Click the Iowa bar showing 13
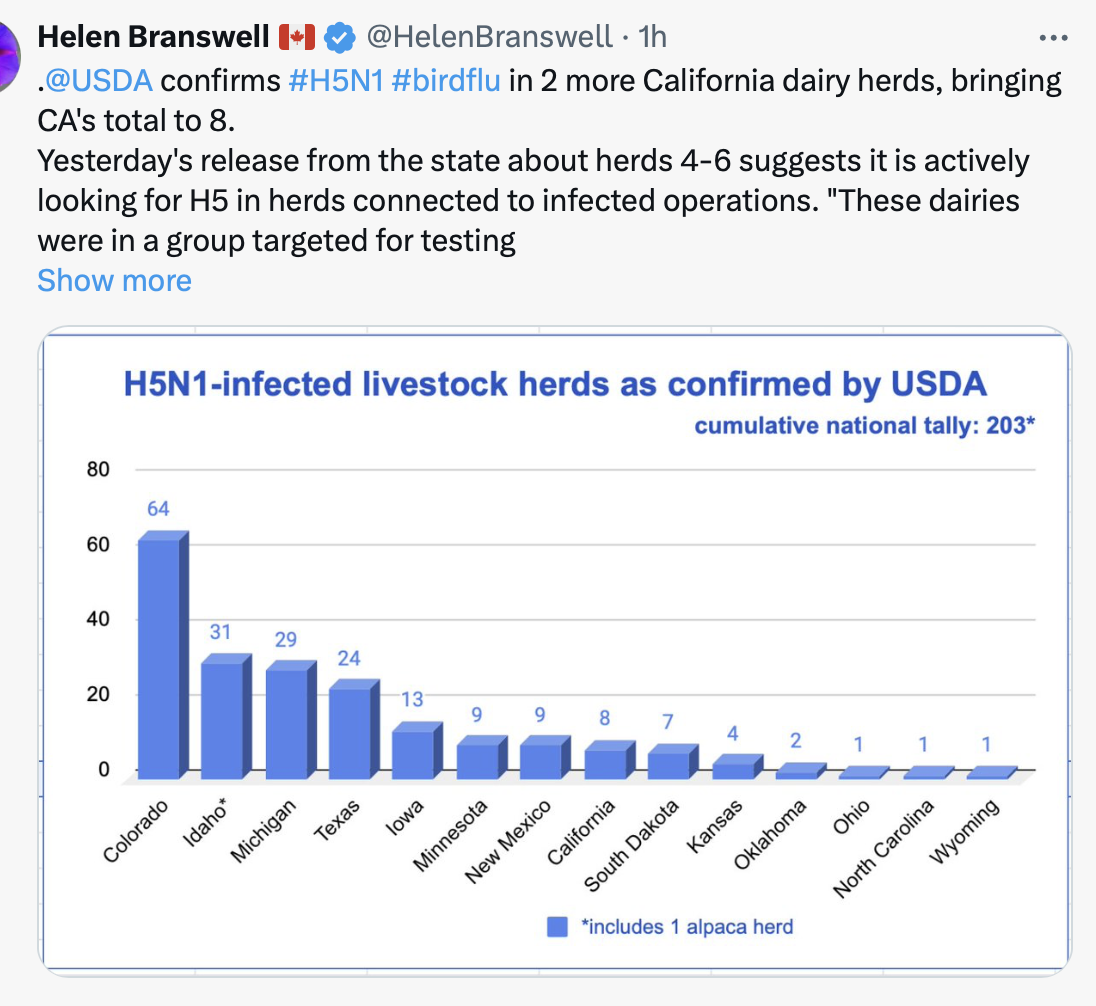Screen dimensions: 1096x1006 click(413, 752)
